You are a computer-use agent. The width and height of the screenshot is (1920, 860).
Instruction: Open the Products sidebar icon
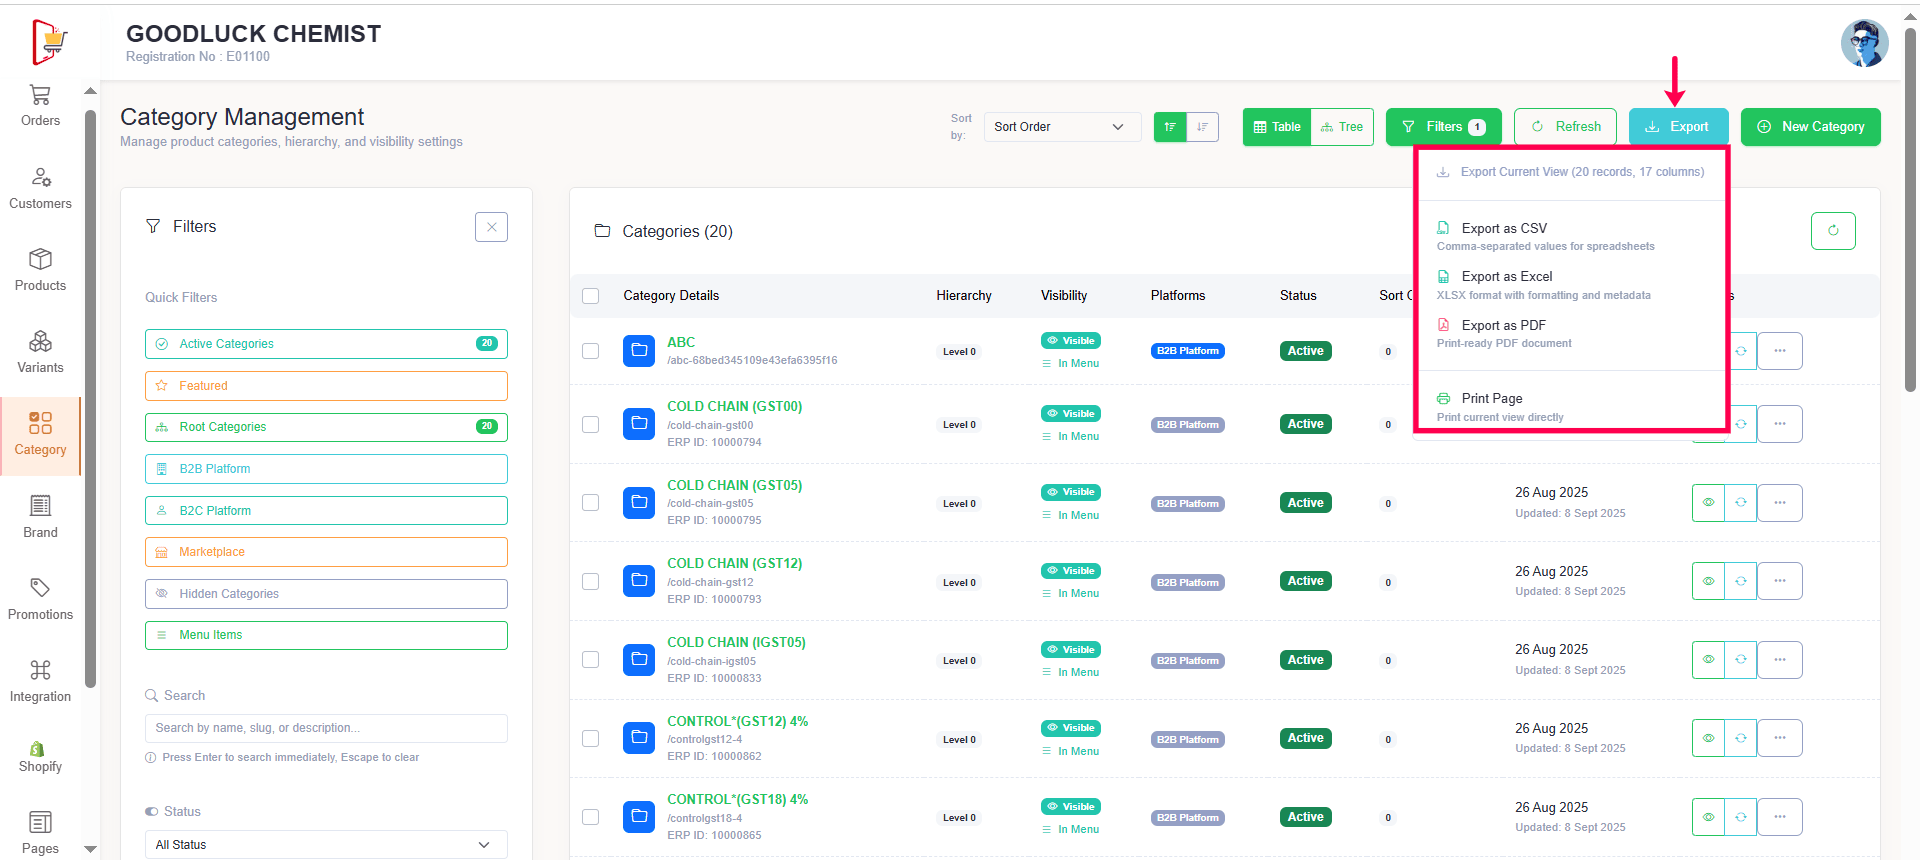(x=40, y=270)
